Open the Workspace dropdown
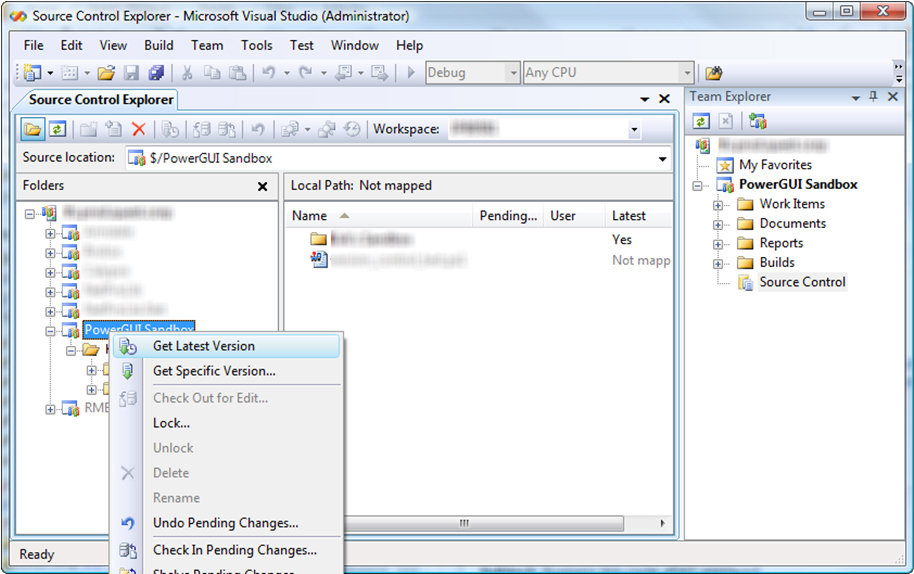Screen dimensions: 914x574 click(634, 130)
